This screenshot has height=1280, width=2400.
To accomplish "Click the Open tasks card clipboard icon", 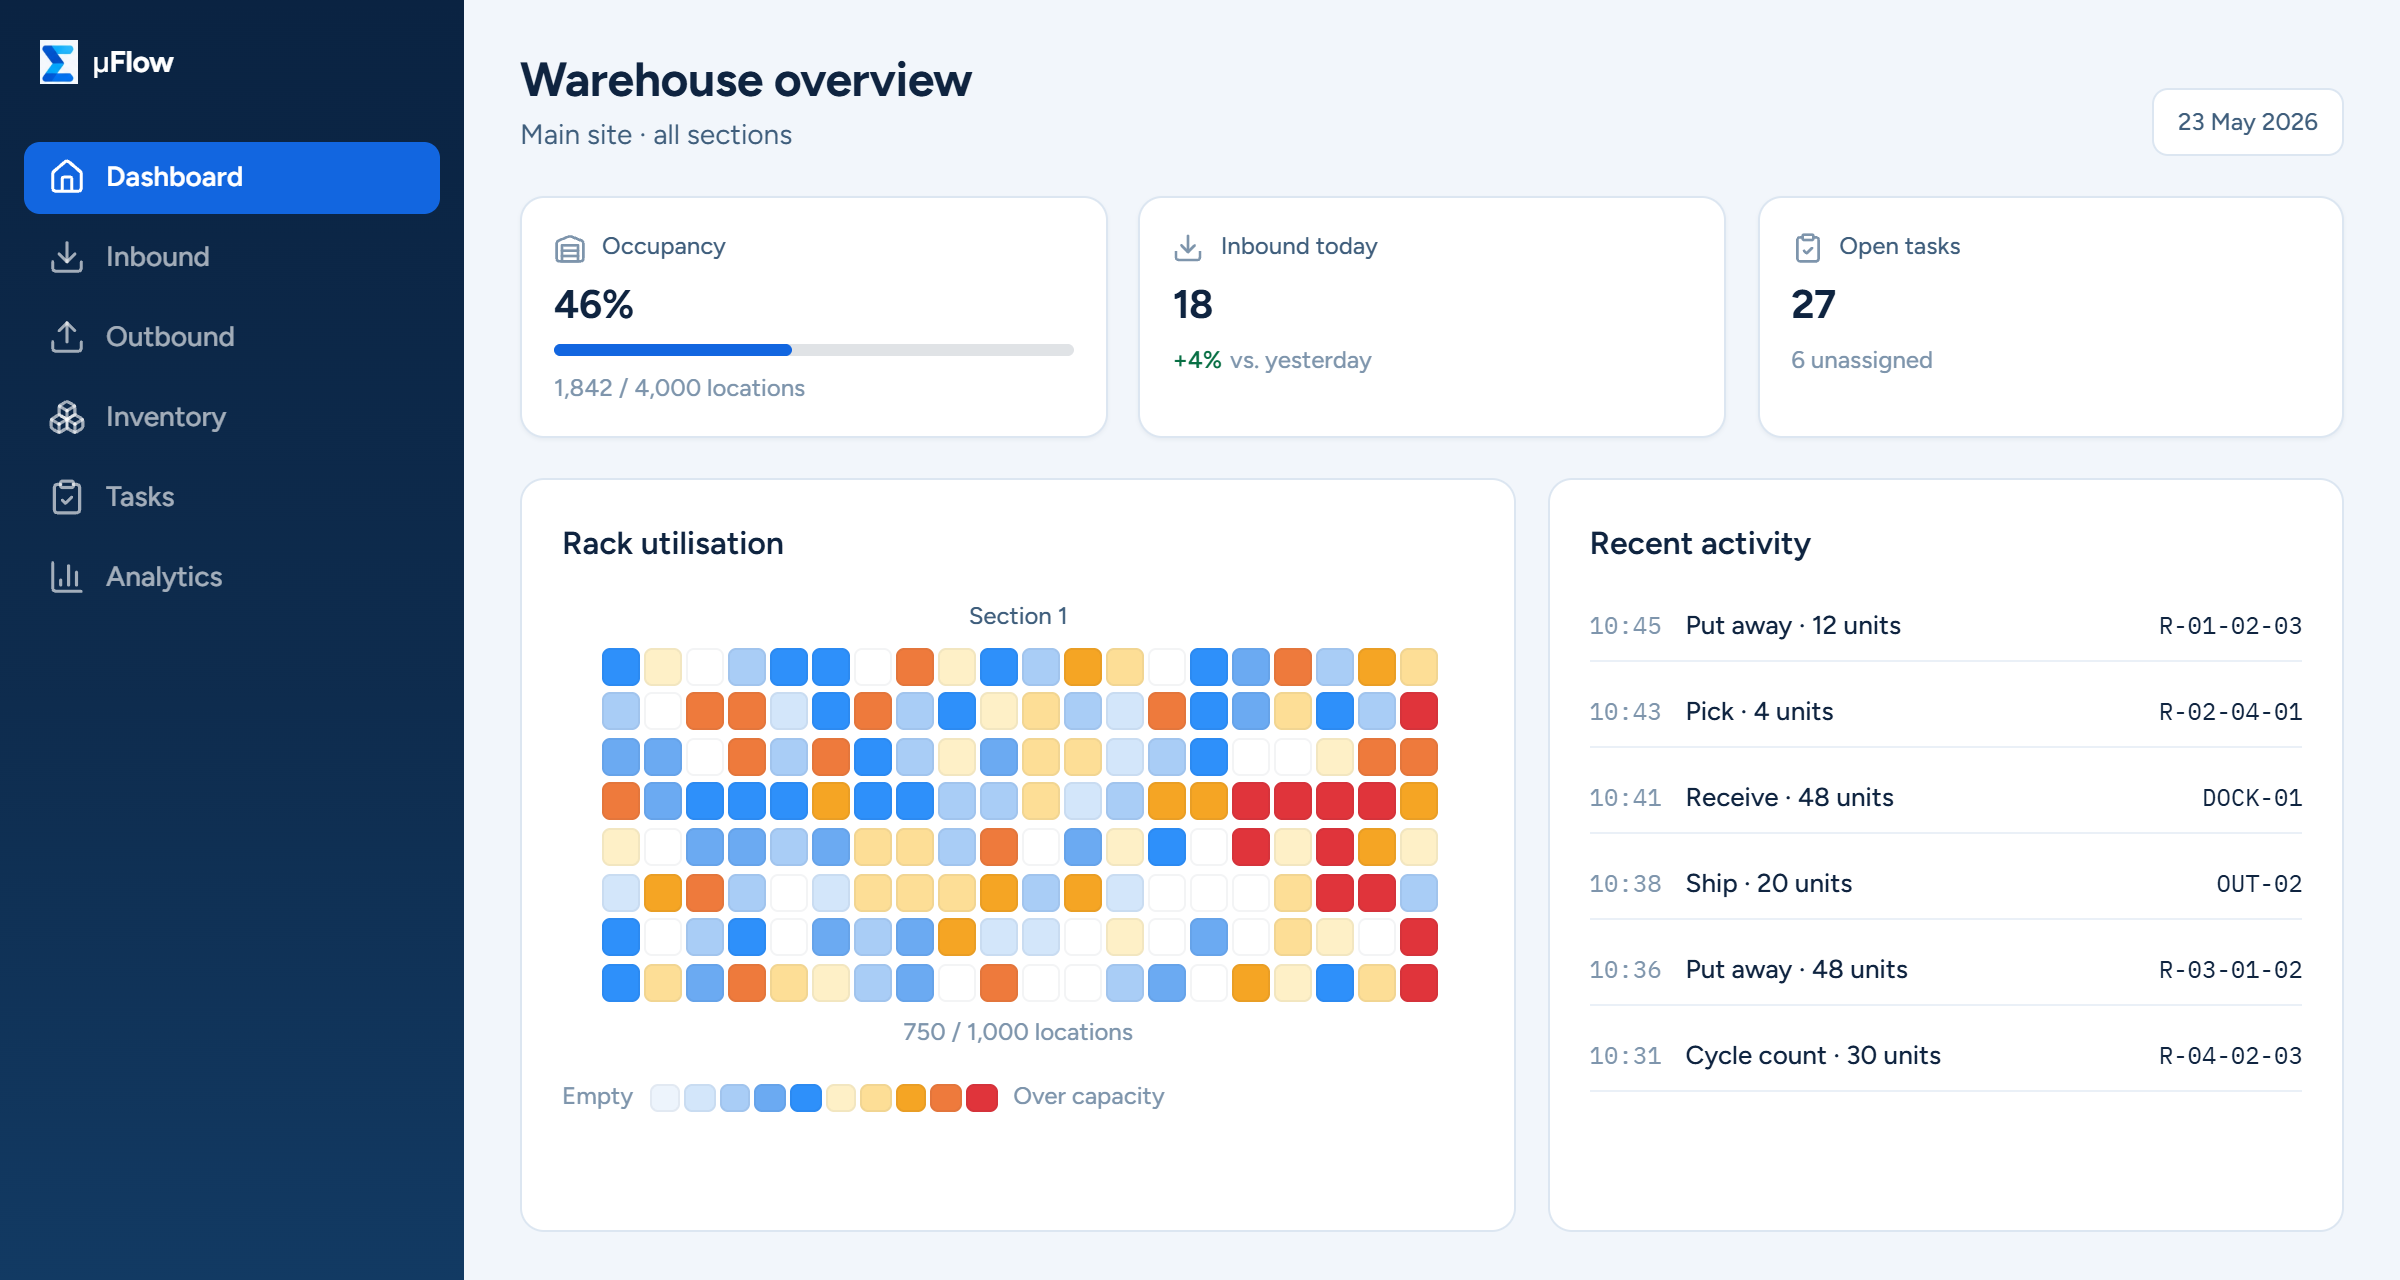I will [1807, 248].
